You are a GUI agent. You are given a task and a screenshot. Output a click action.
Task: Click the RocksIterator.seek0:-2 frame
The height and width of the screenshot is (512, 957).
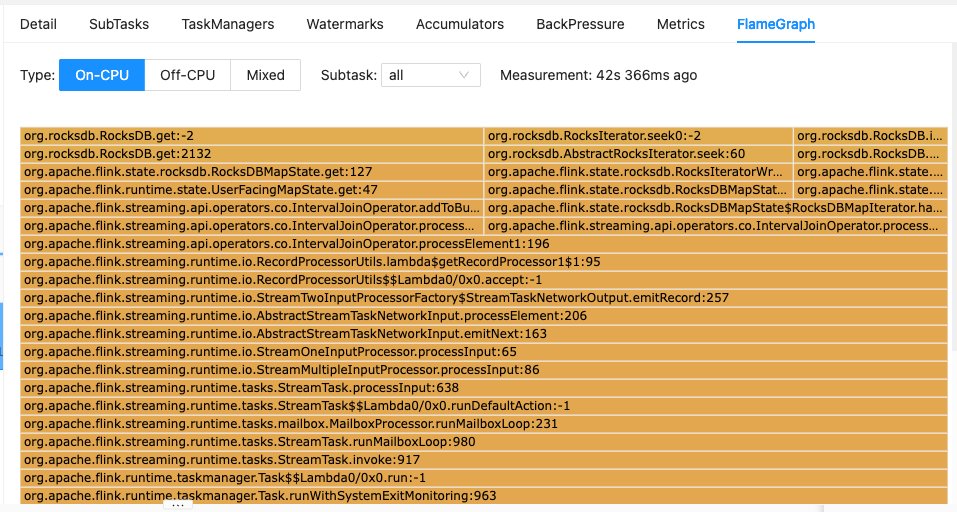(638, 135)
